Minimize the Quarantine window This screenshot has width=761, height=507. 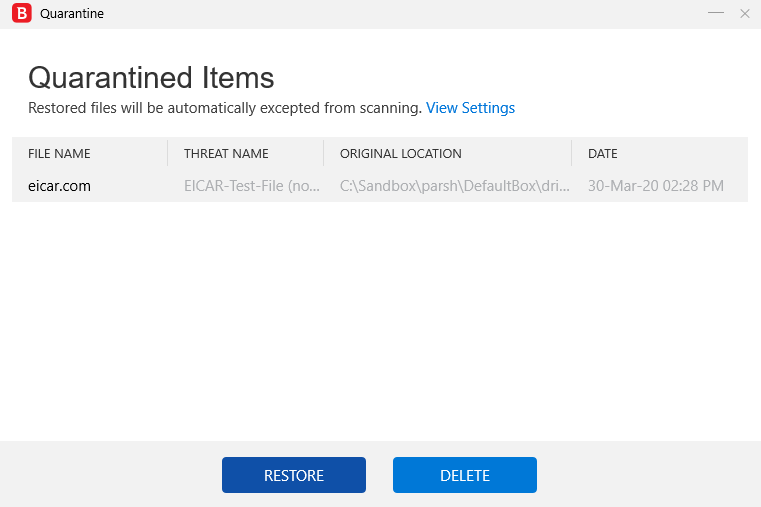716,13
